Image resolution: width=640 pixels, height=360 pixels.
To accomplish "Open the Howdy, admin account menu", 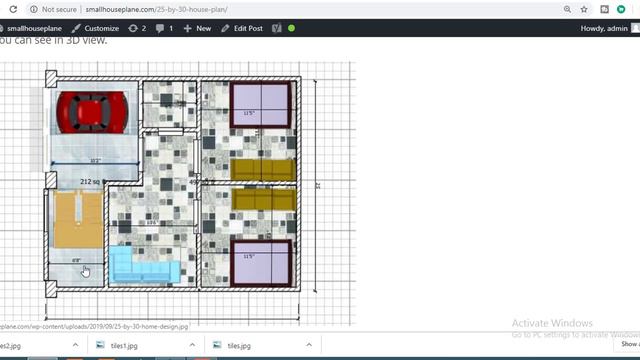I will (609, 28).
